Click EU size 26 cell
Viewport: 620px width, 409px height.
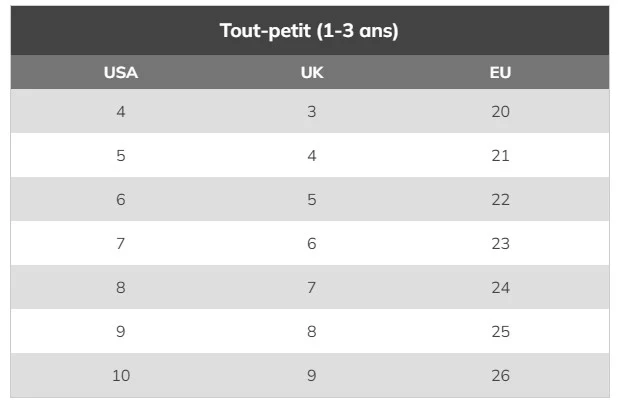point(501,376)
